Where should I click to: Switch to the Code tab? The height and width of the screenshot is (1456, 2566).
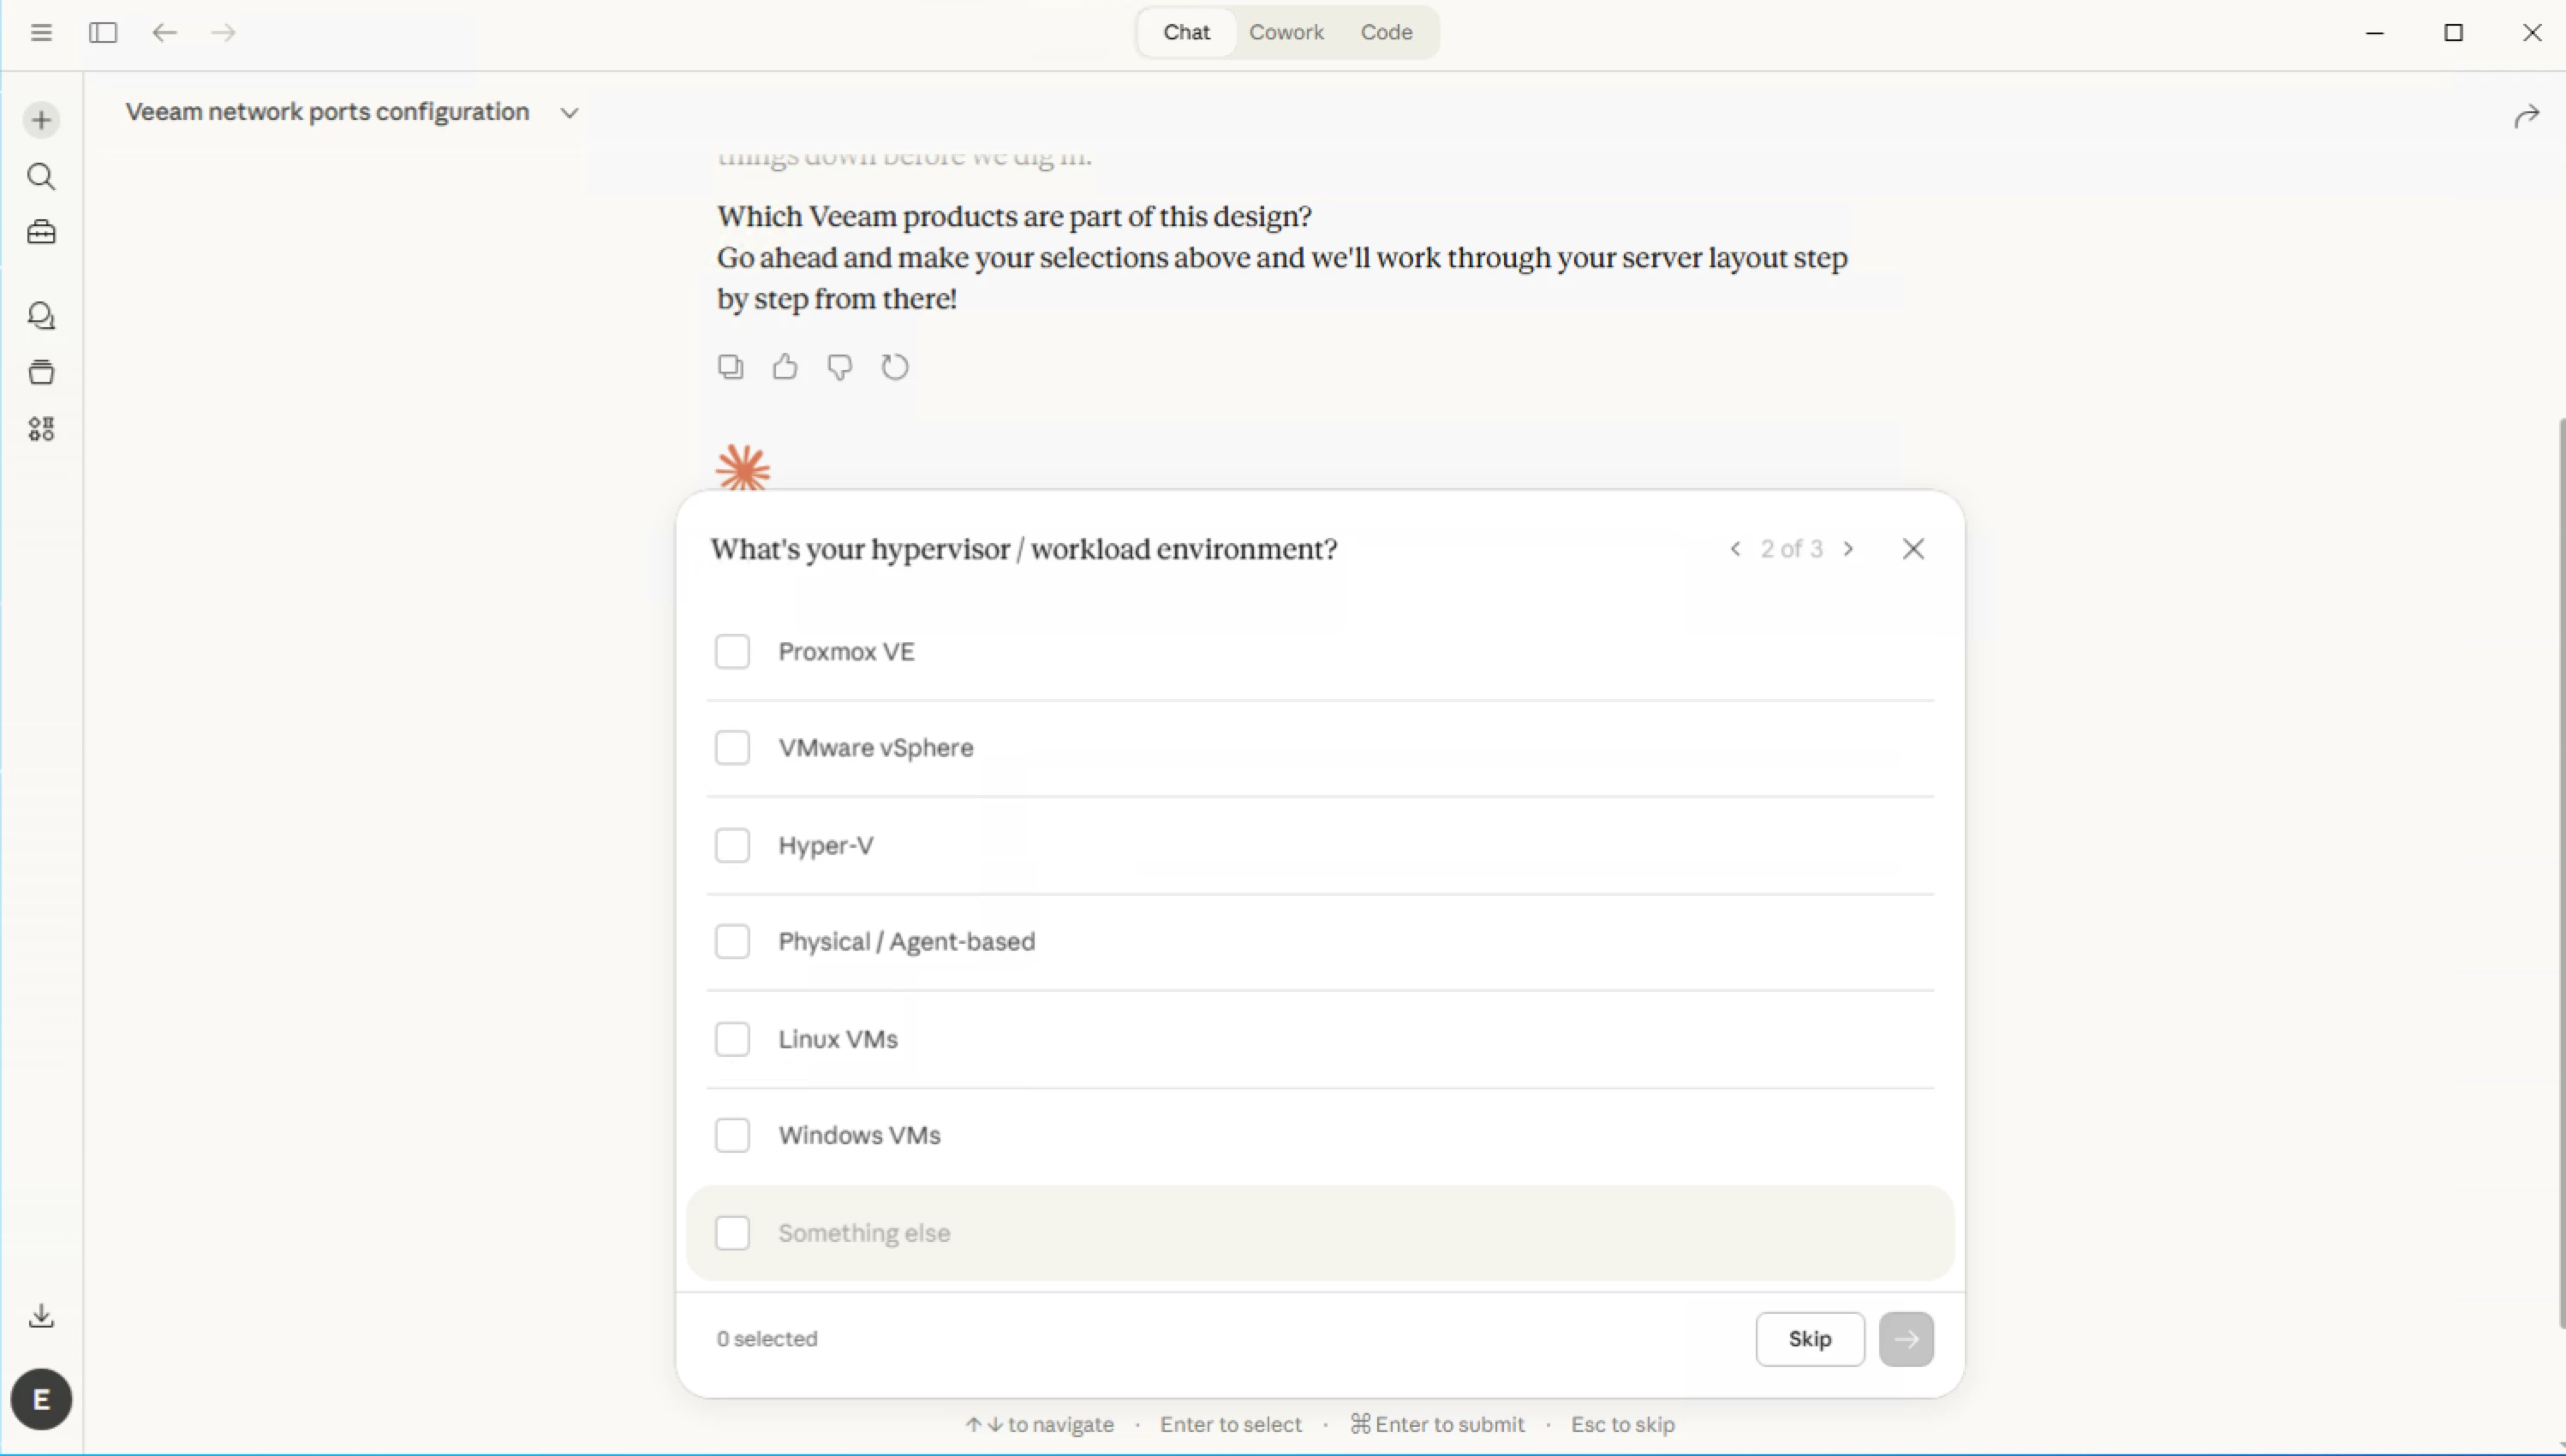1386,33
